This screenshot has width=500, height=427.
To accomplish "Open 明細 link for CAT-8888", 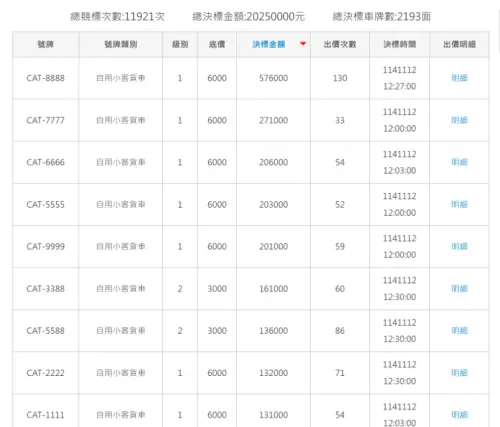I will pyautogui.click(x=459, y=78).
